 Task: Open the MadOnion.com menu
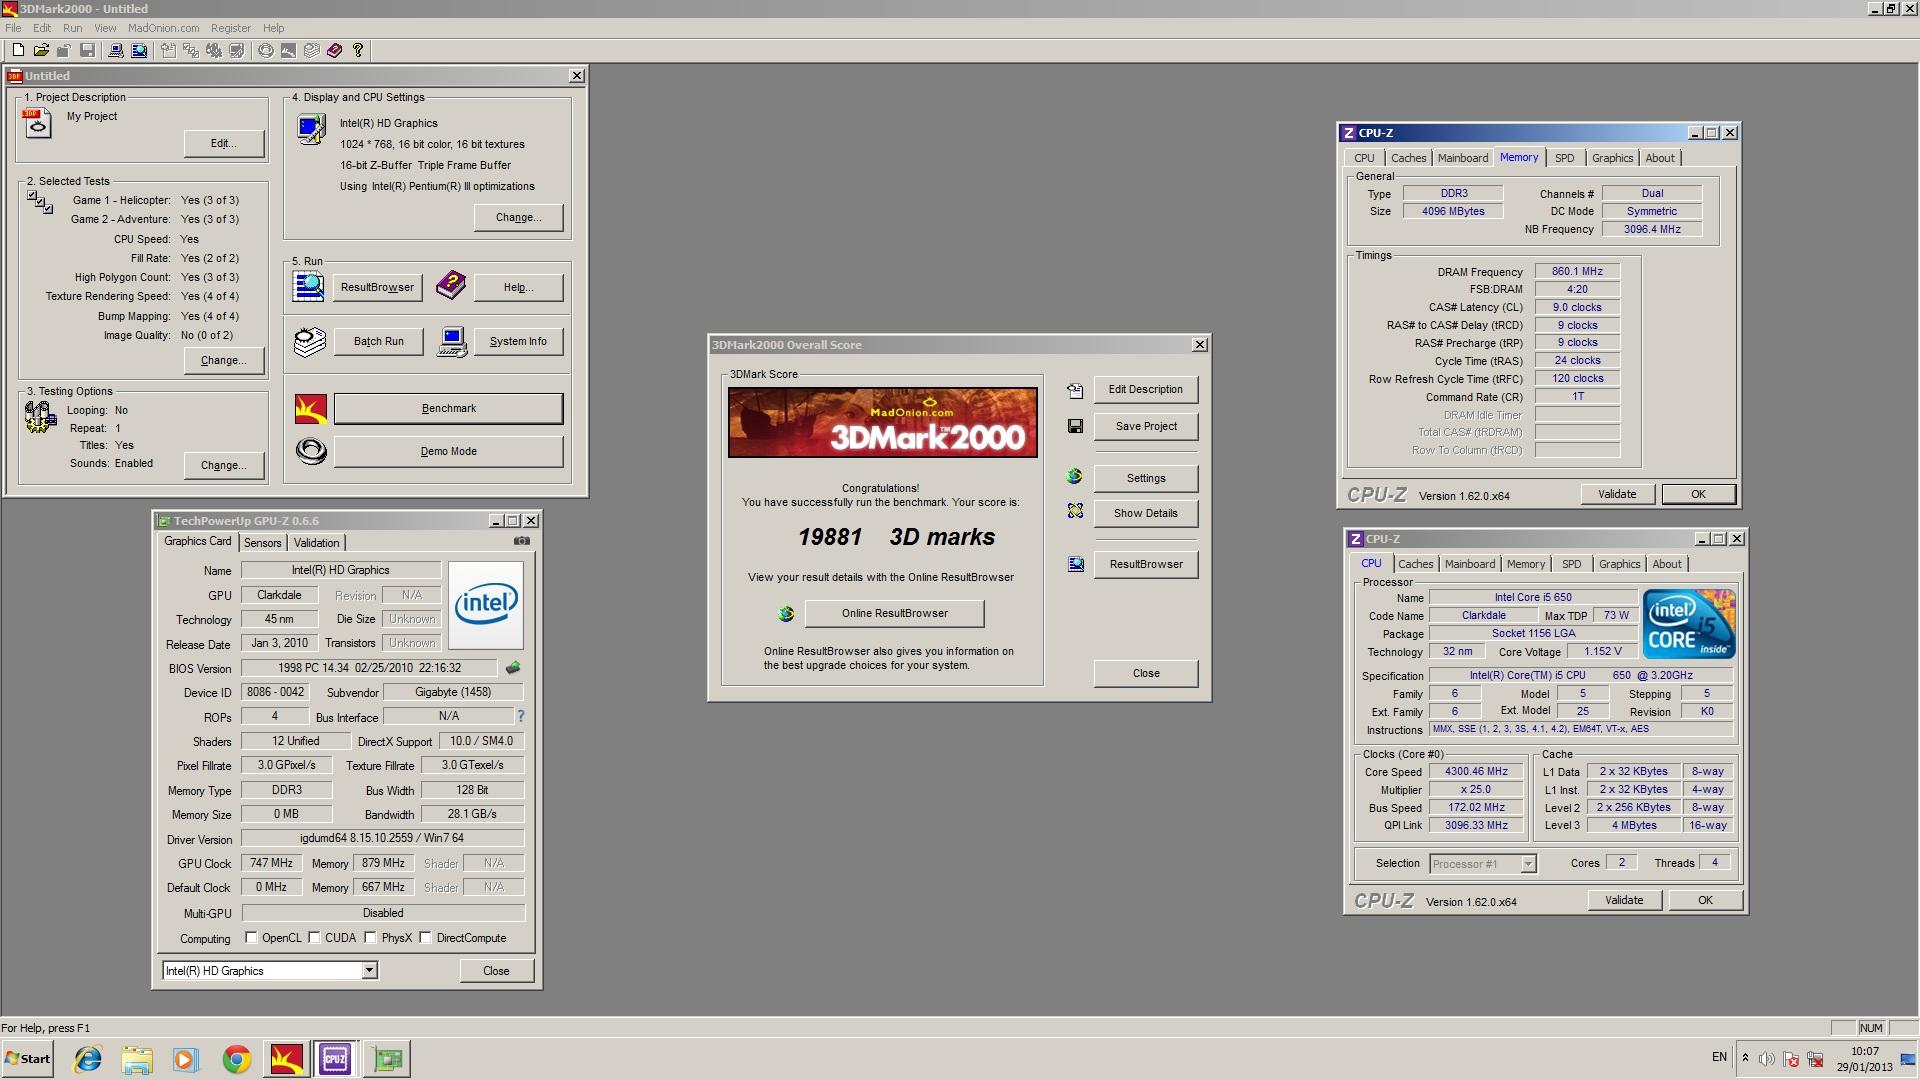[x=163, y=28]
